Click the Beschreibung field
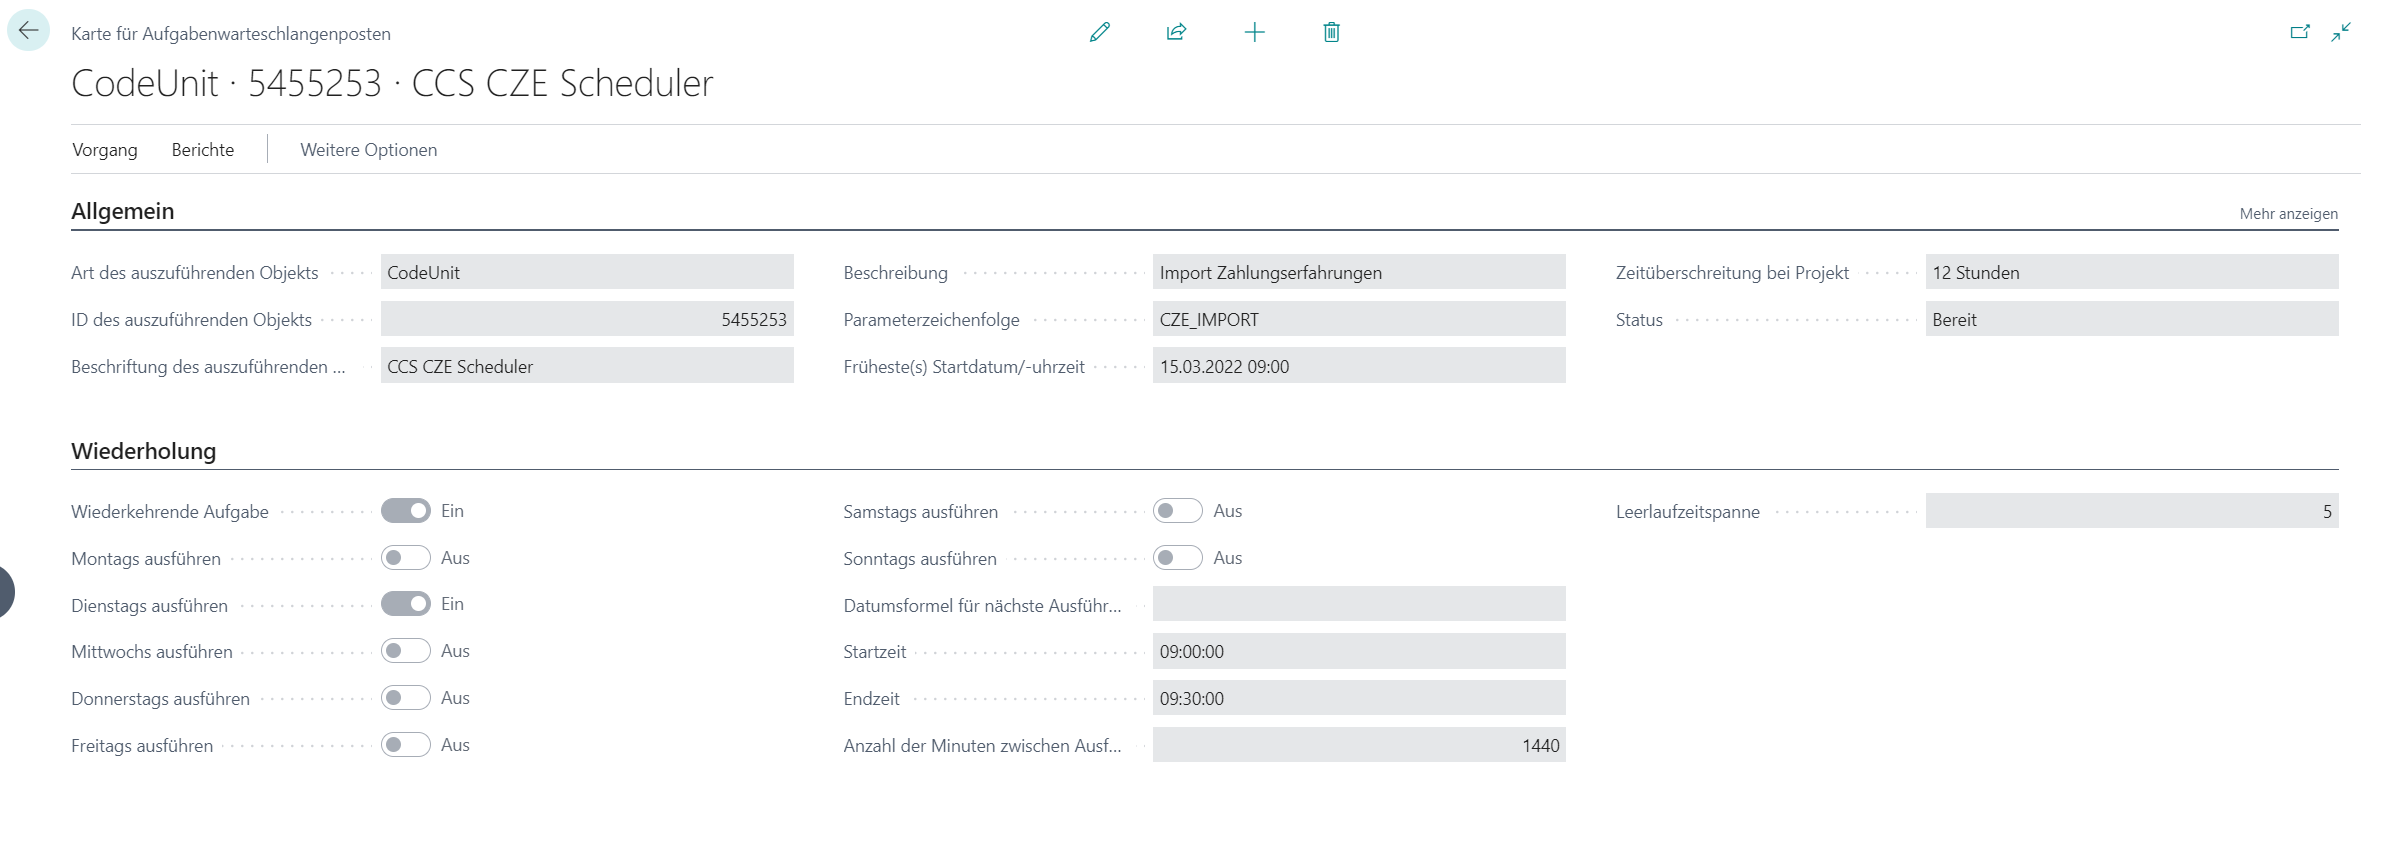 point(1358,273)
